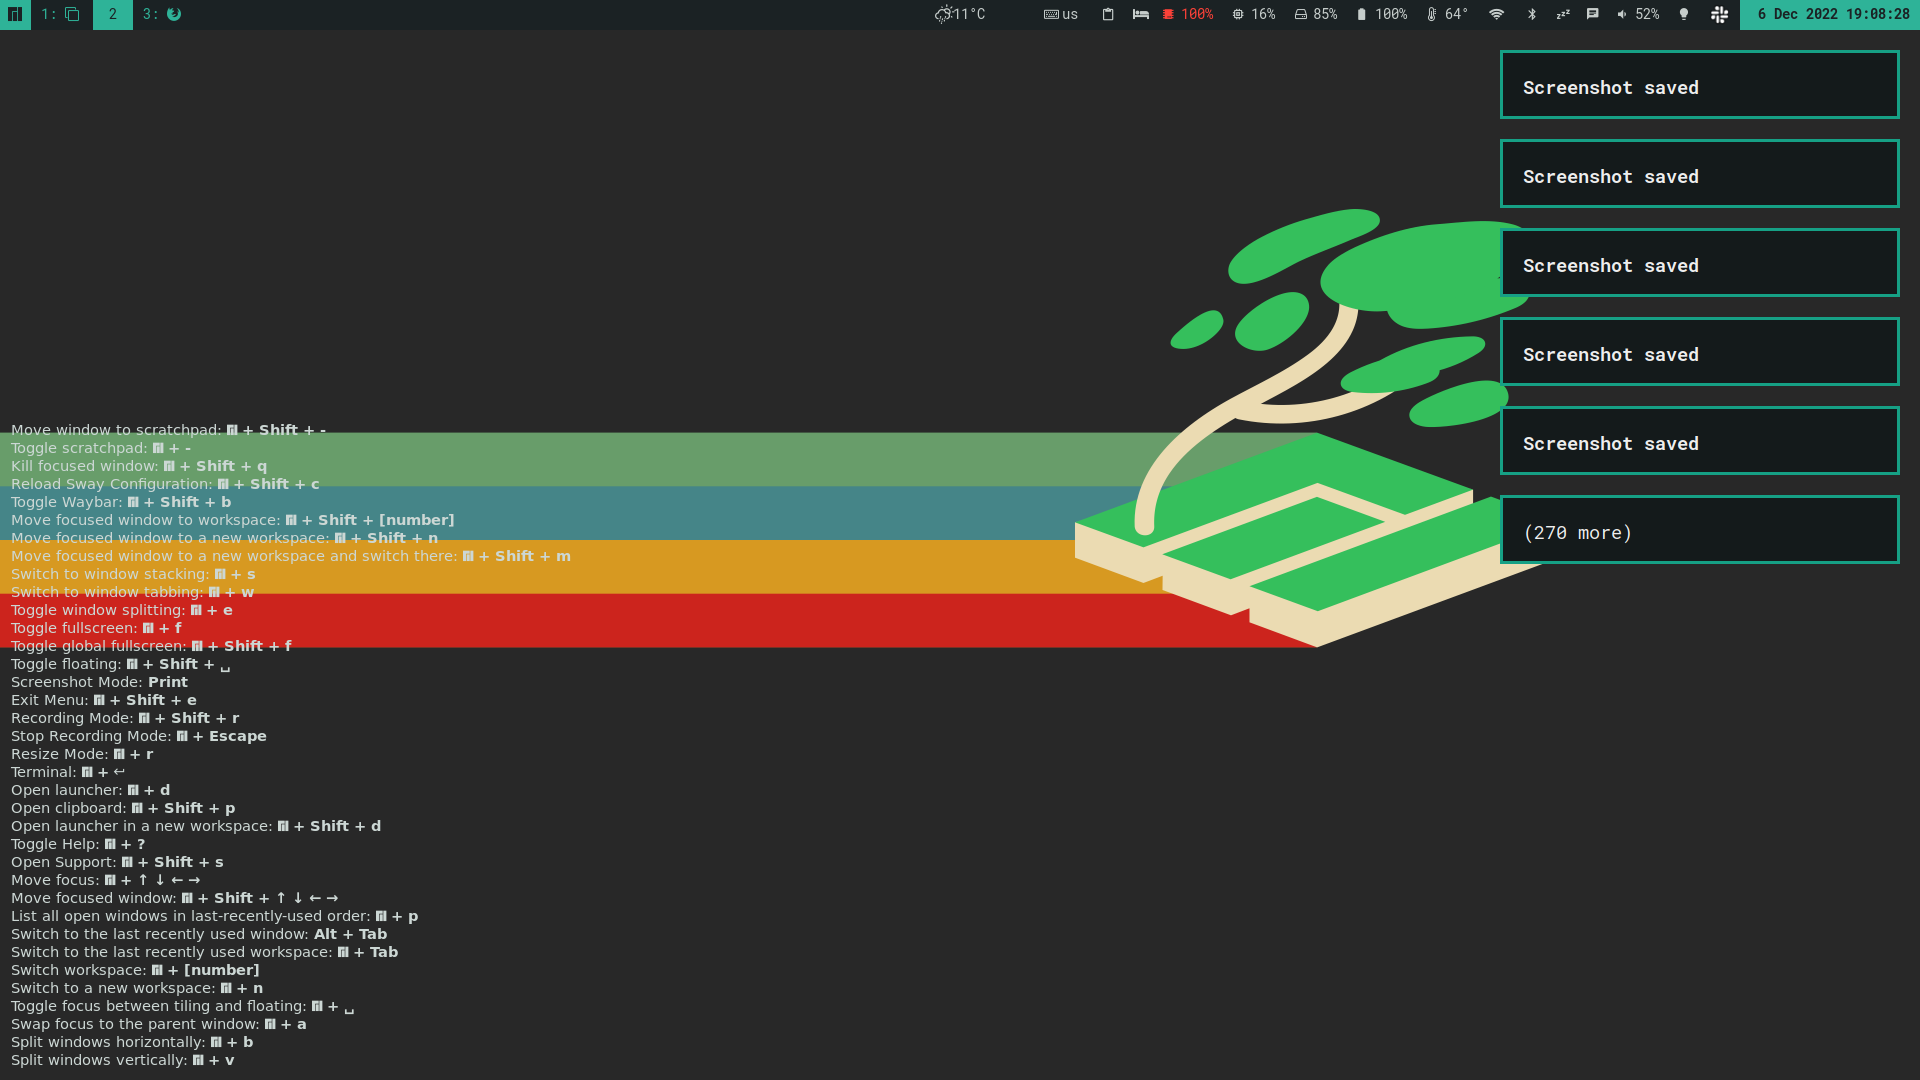Open the Manjaro logo menu in the bar

point(15,14)
